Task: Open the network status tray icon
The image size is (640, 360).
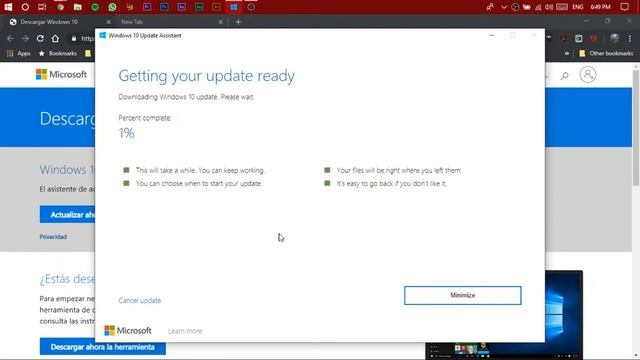Action: pos(538,7)
